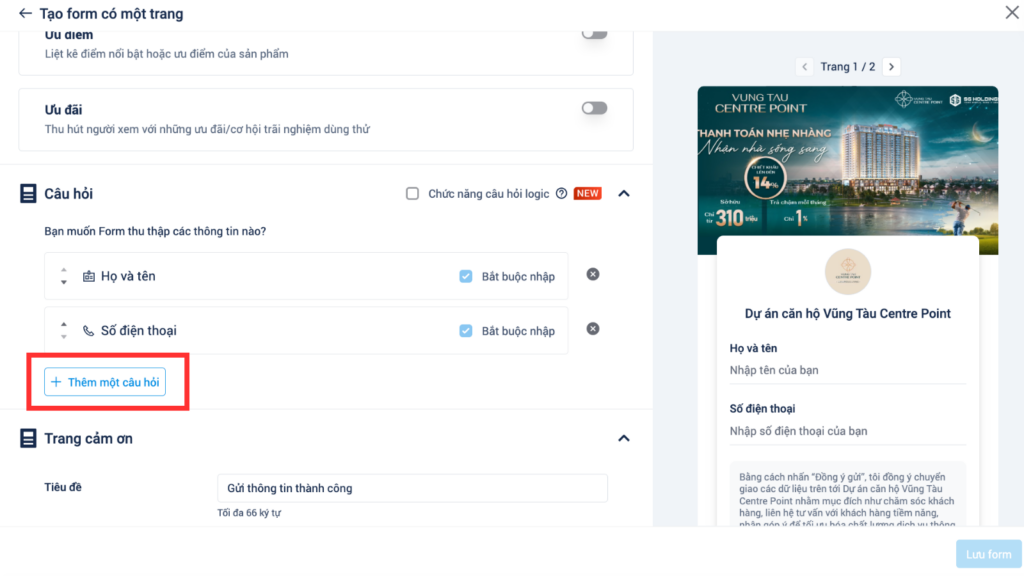Click the Câu hỏi section icon
The height and width of the screenshot is (576, 1024).
coord(27,193)
